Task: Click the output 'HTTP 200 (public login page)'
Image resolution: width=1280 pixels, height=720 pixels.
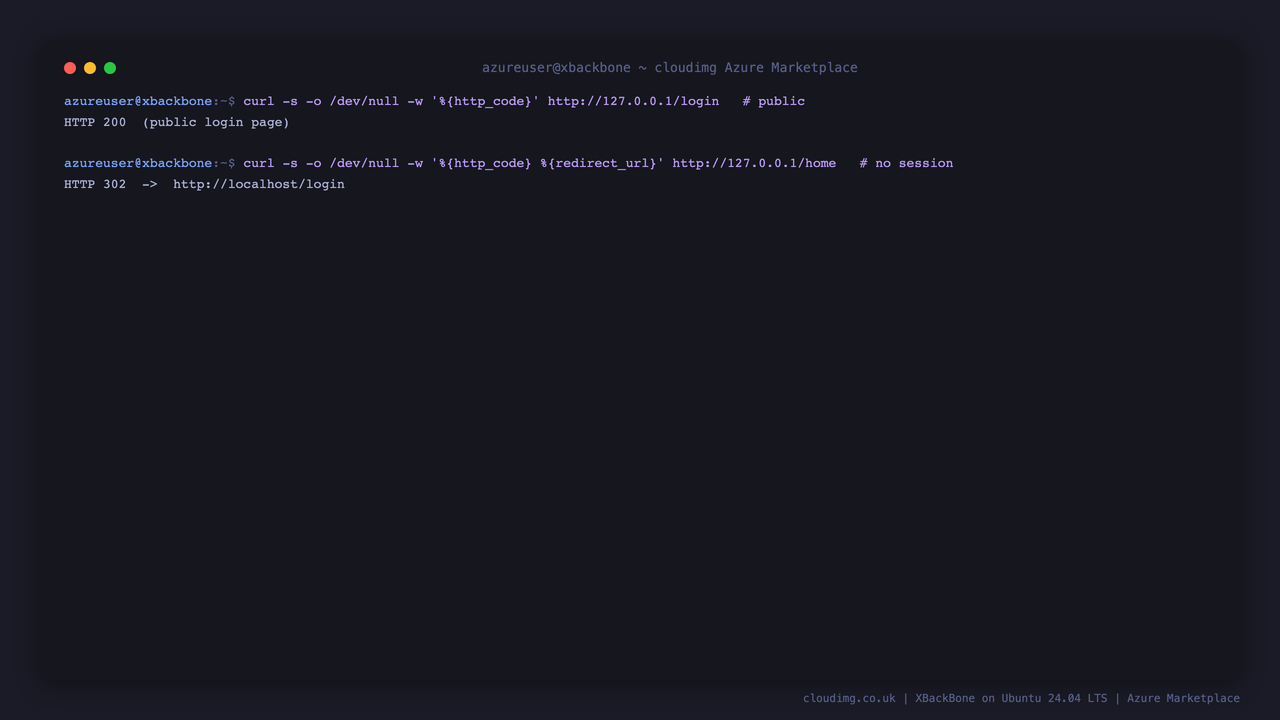Action: 177,123
